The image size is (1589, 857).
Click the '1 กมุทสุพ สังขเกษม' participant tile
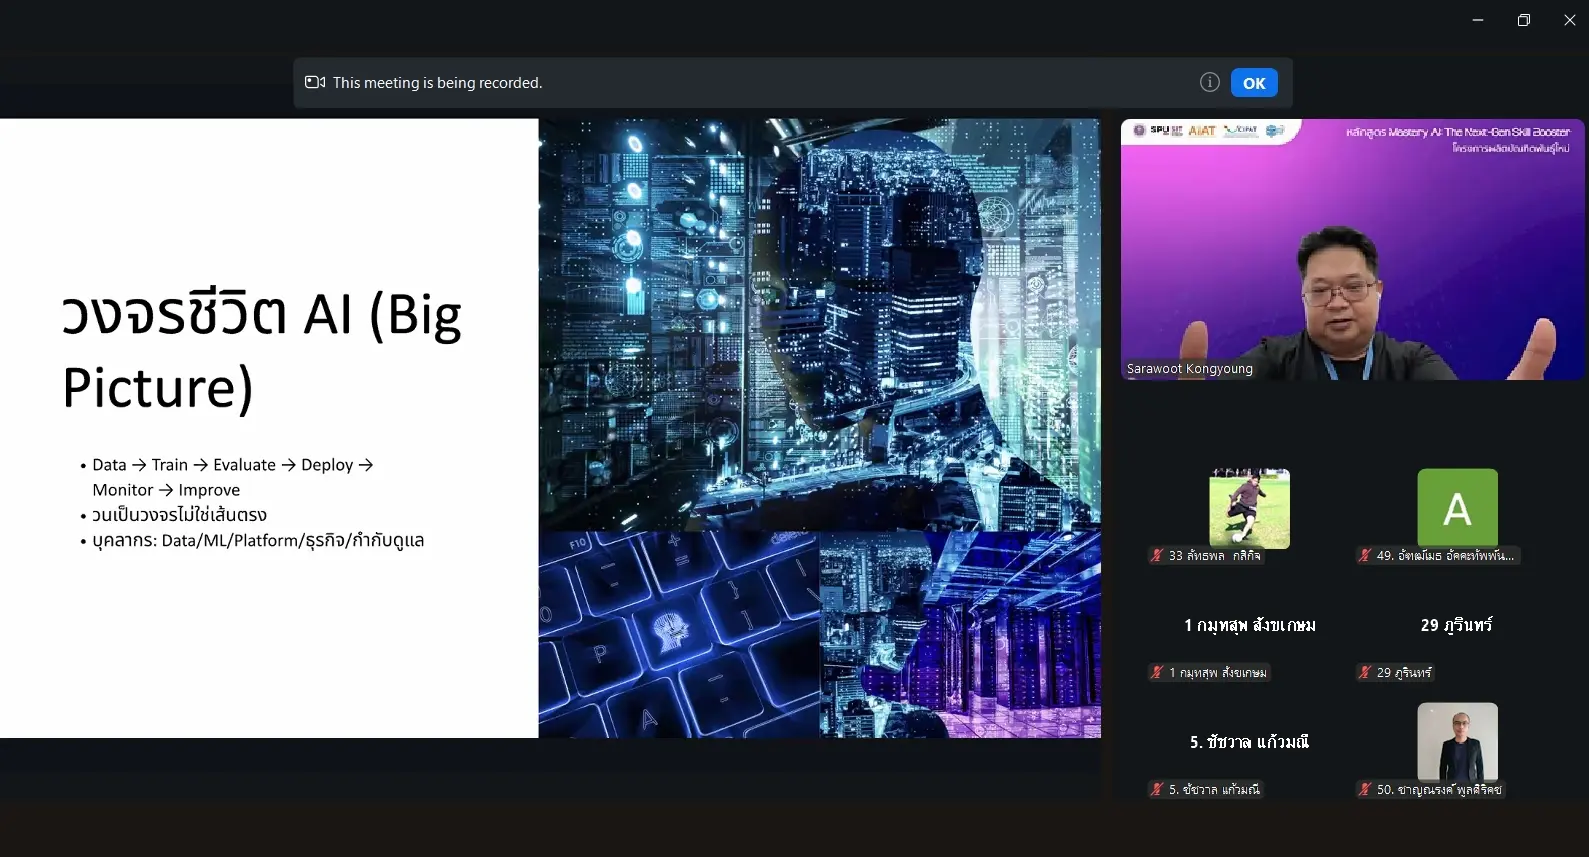[1249, 626]
